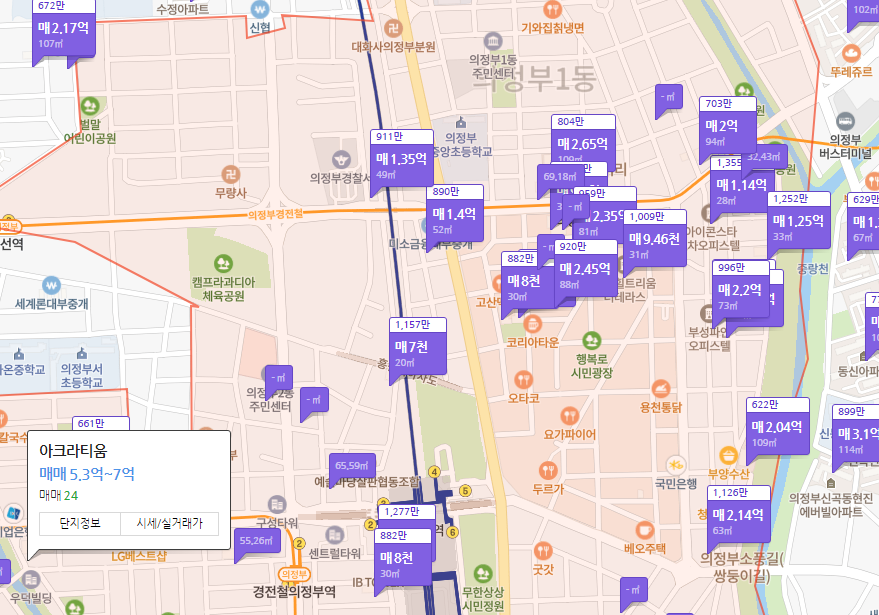Open the 55.26㎡ small marker
Viewport: 879px width, 615px height.
[257, 542]
